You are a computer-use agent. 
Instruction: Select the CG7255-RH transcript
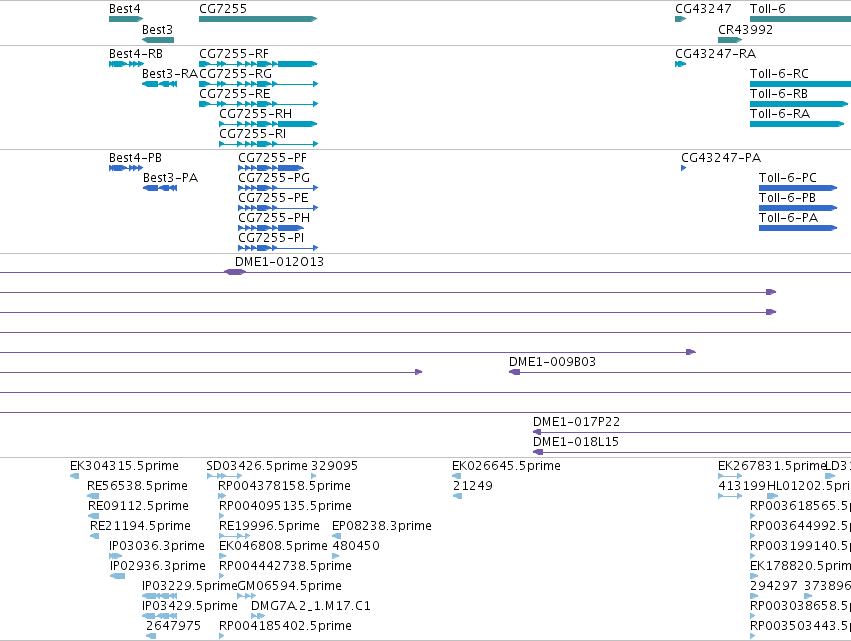(268, 124)
